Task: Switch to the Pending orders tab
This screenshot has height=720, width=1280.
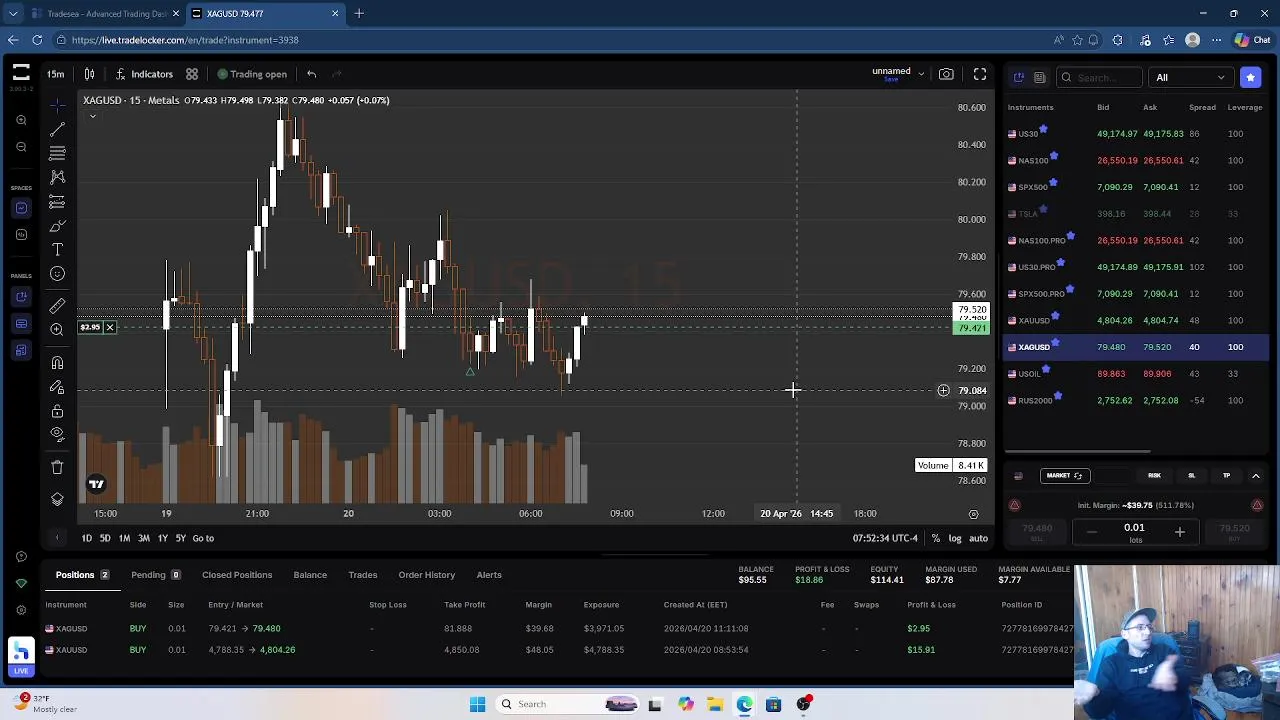Action: [x=155, y=575]
